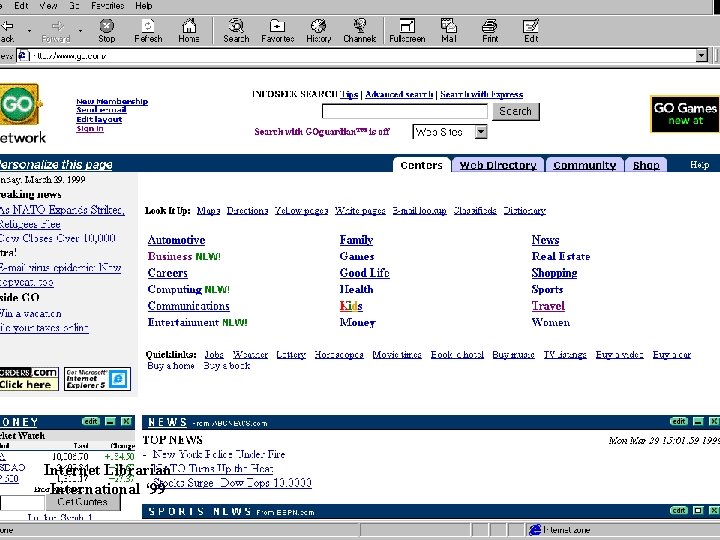
Task: Open the Favorites menu
Action: pyautogui.click(x=107, y=6)
